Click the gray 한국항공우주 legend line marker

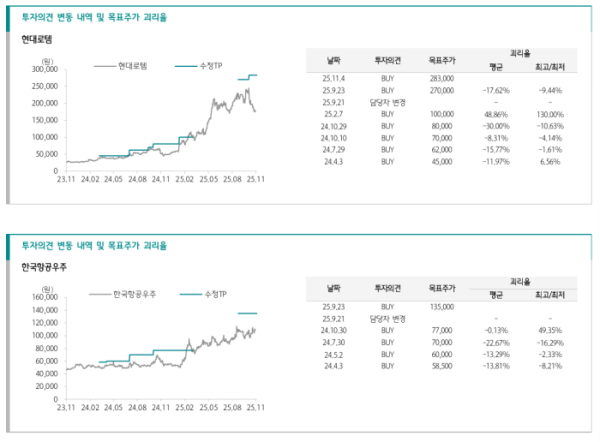click(x=99, y=294)
